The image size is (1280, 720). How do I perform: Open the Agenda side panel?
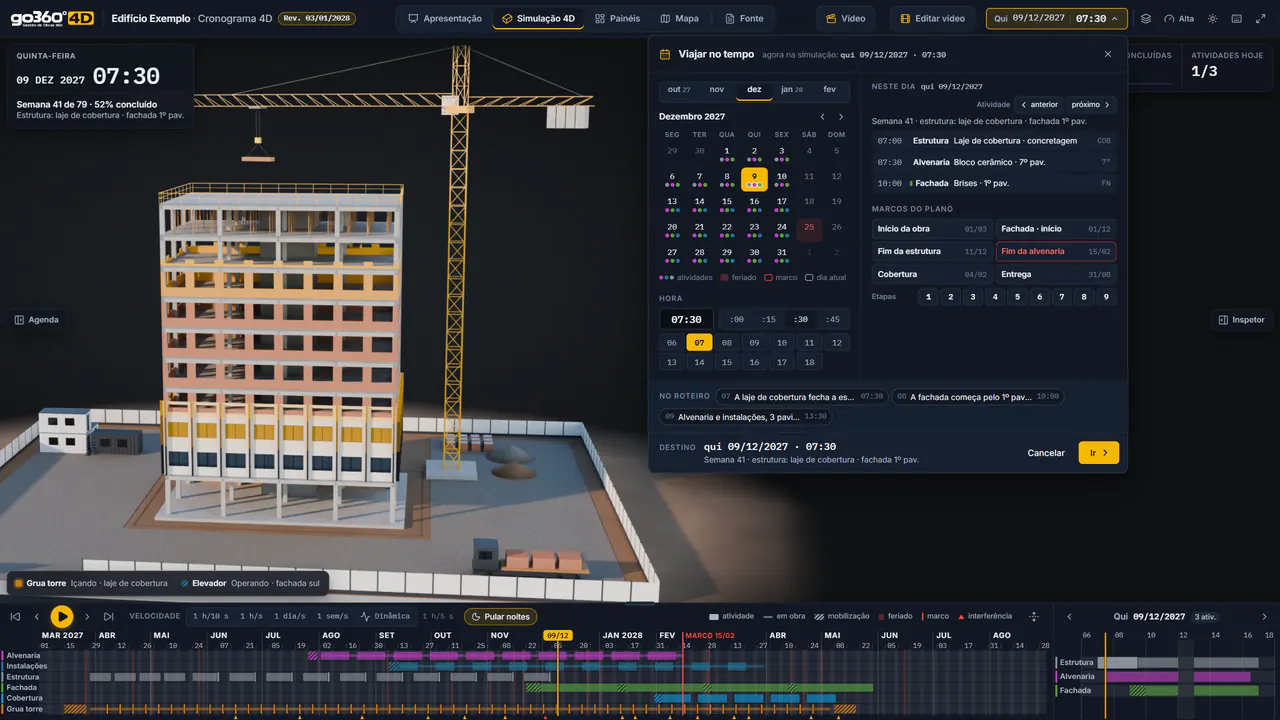[36, 320]
